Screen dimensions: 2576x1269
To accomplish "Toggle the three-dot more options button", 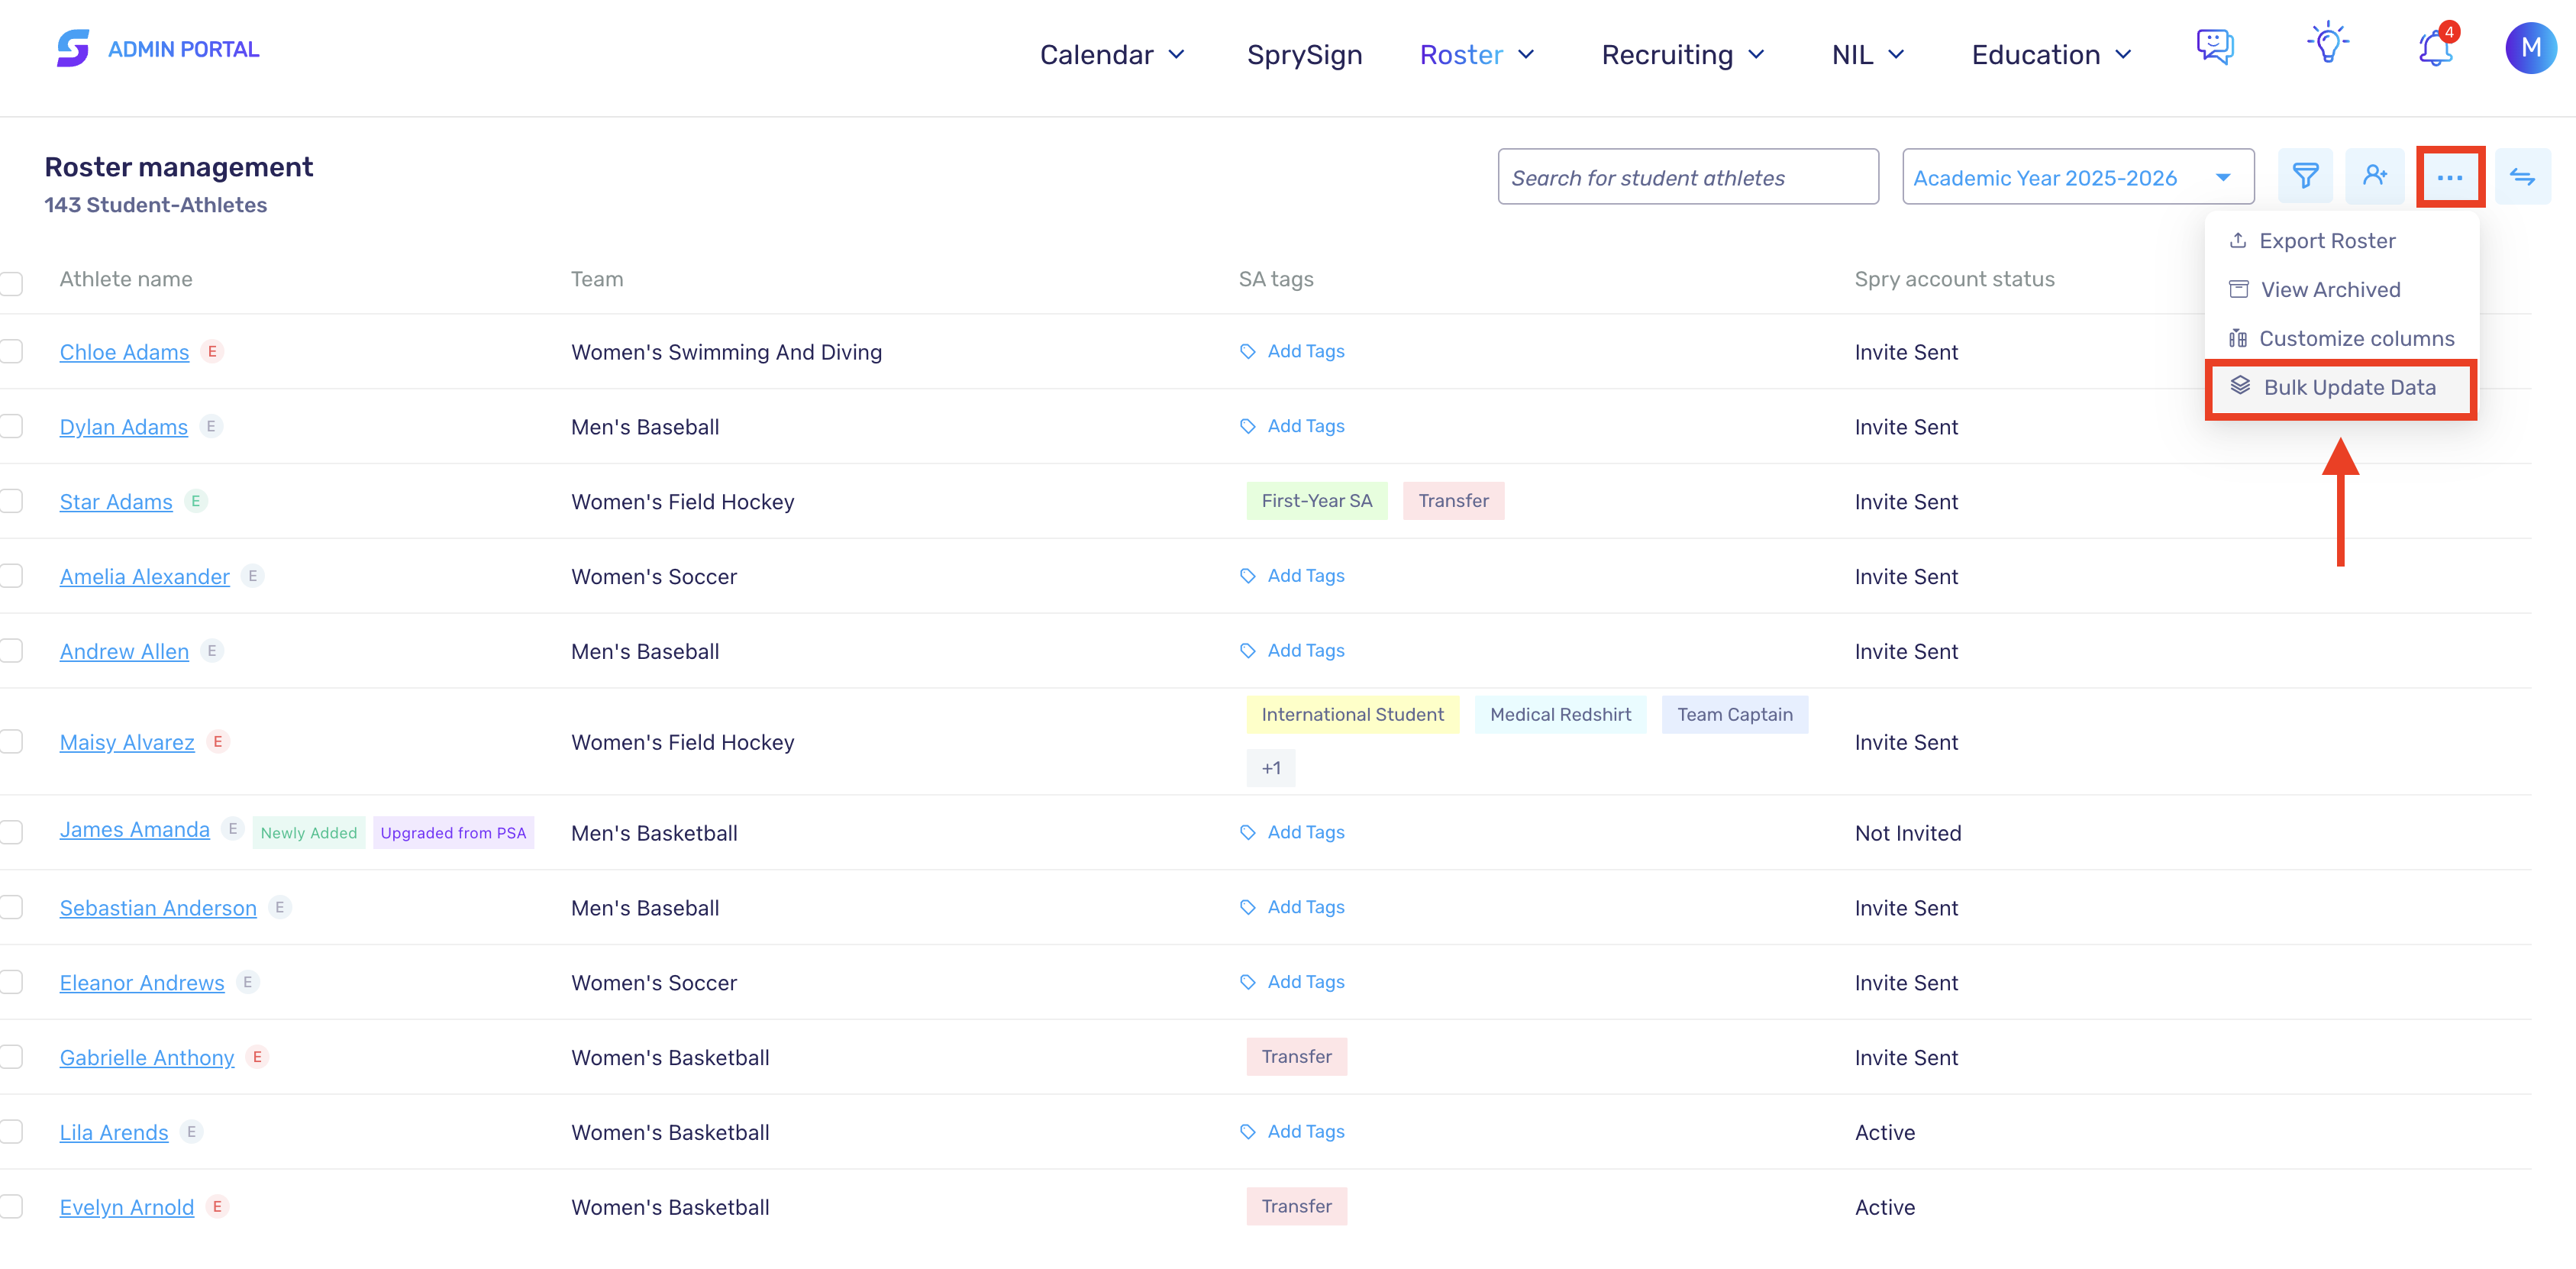I will (x=2450, y=177).
